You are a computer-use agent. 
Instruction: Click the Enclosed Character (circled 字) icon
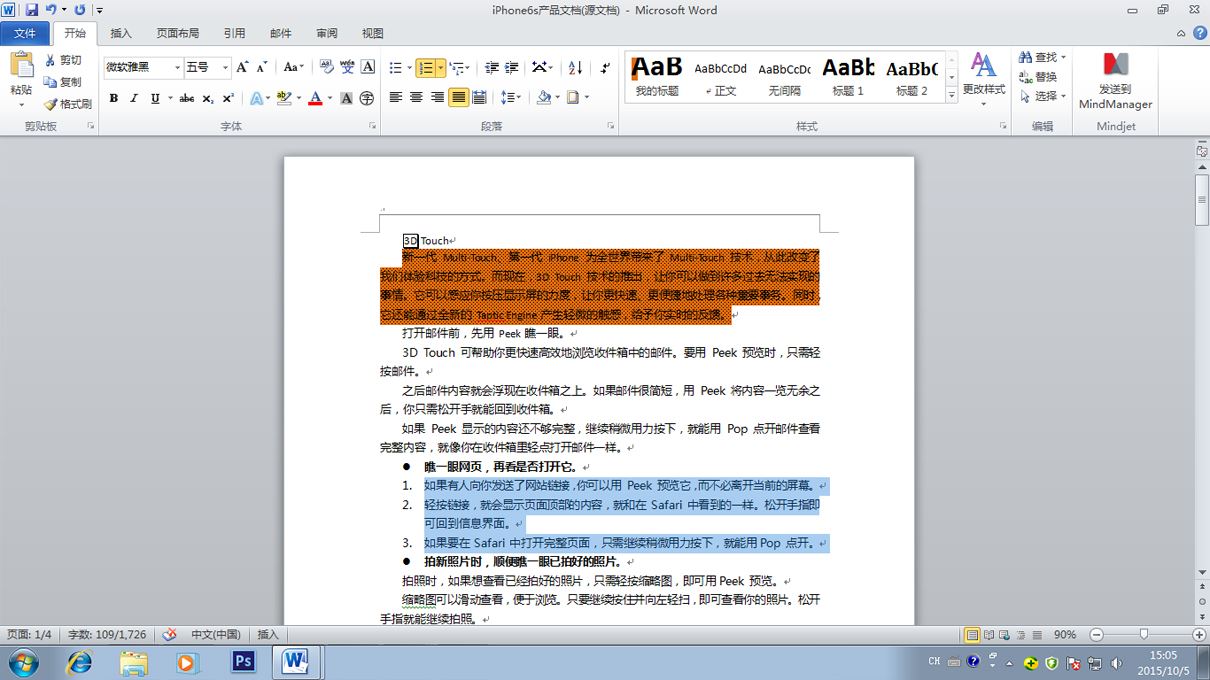(x=367, y=98)
